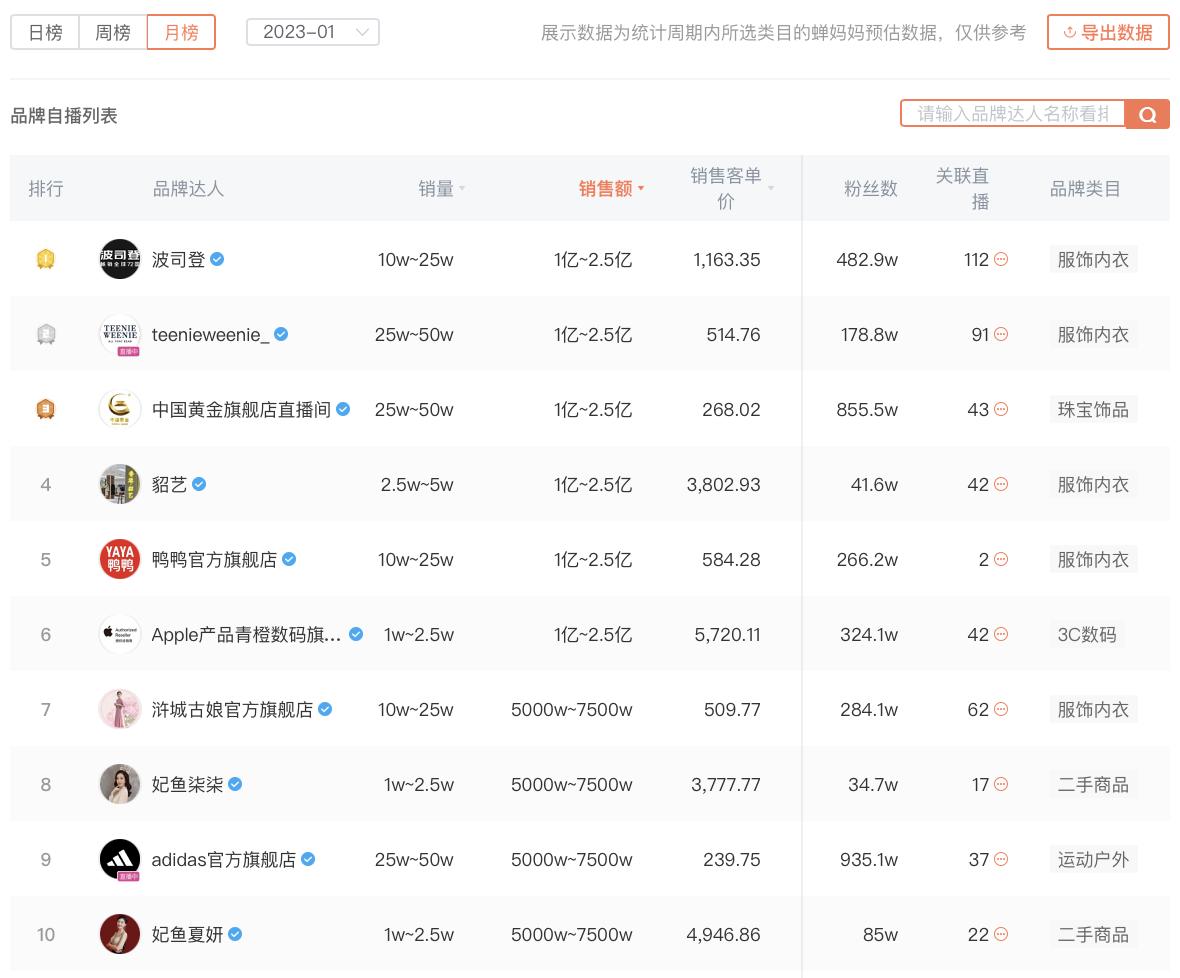Switch to the 周榜 tab
Screen dimensions: 1180x978
113,32
